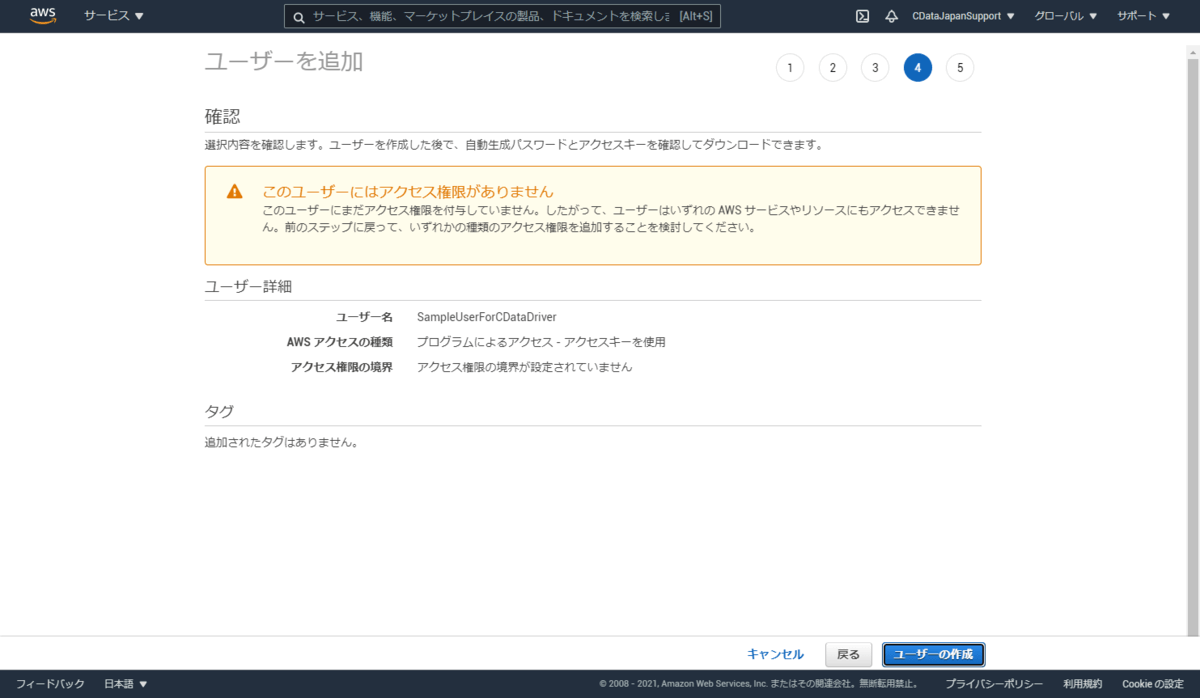Click the search magnifier icon
This screenshot has height=698, width=1200.
(x=298, y=17)
